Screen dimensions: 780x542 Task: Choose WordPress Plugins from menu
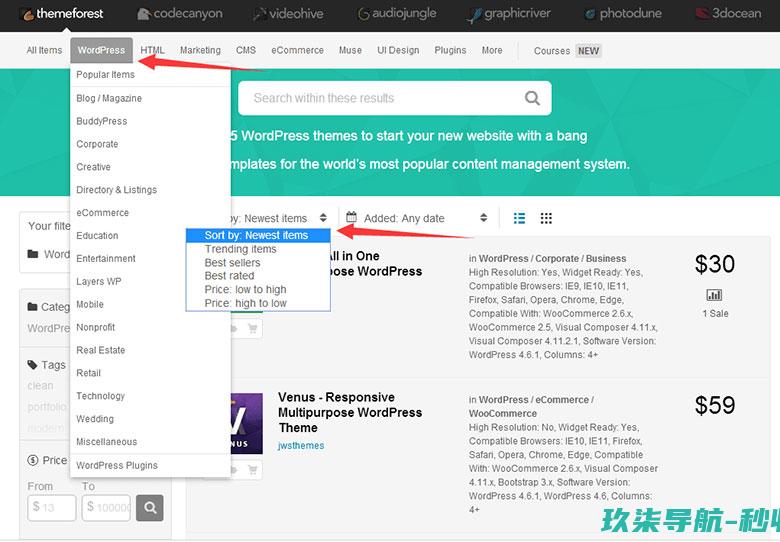click(x=117, y=465)
